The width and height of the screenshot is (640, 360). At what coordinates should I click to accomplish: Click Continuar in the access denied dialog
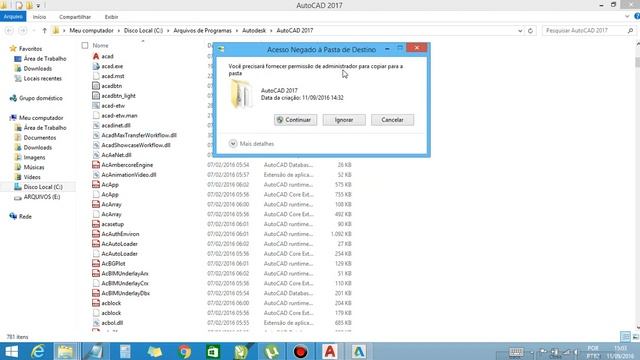pos(295,120)
